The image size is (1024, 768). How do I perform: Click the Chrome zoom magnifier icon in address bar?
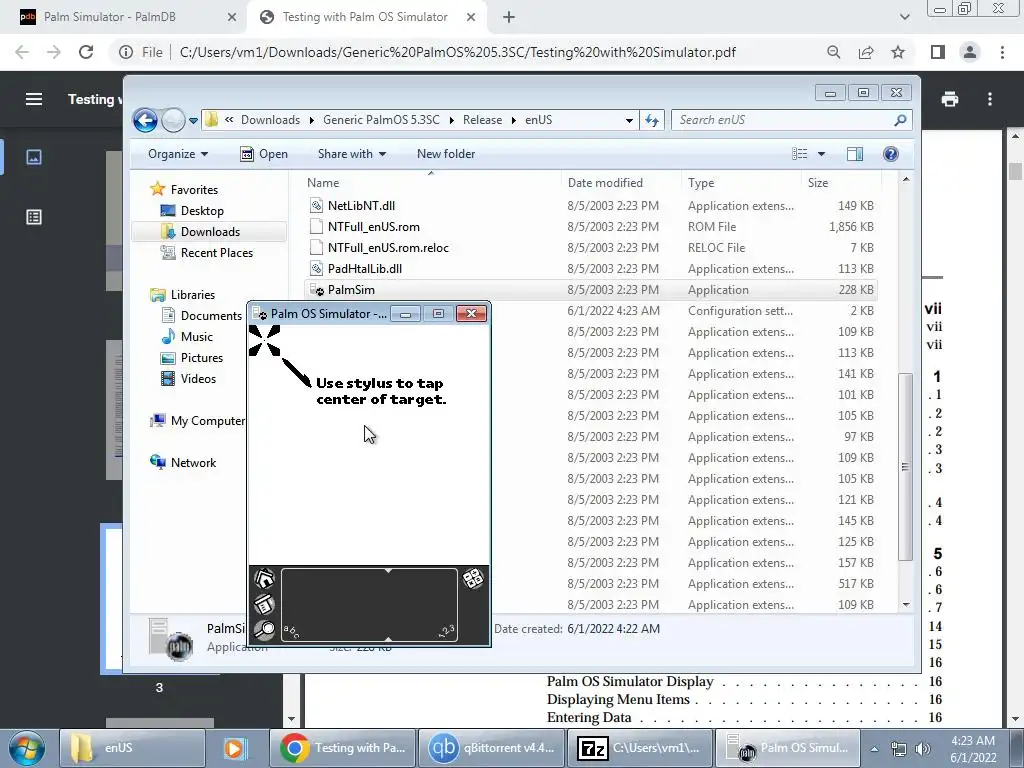[834, 52]
